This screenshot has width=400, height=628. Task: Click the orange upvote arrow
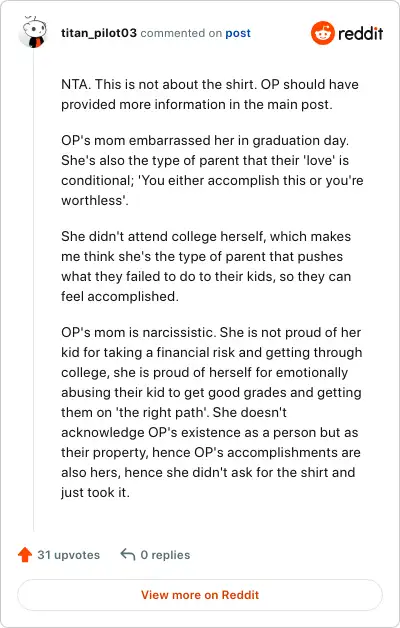click(25, 555)
